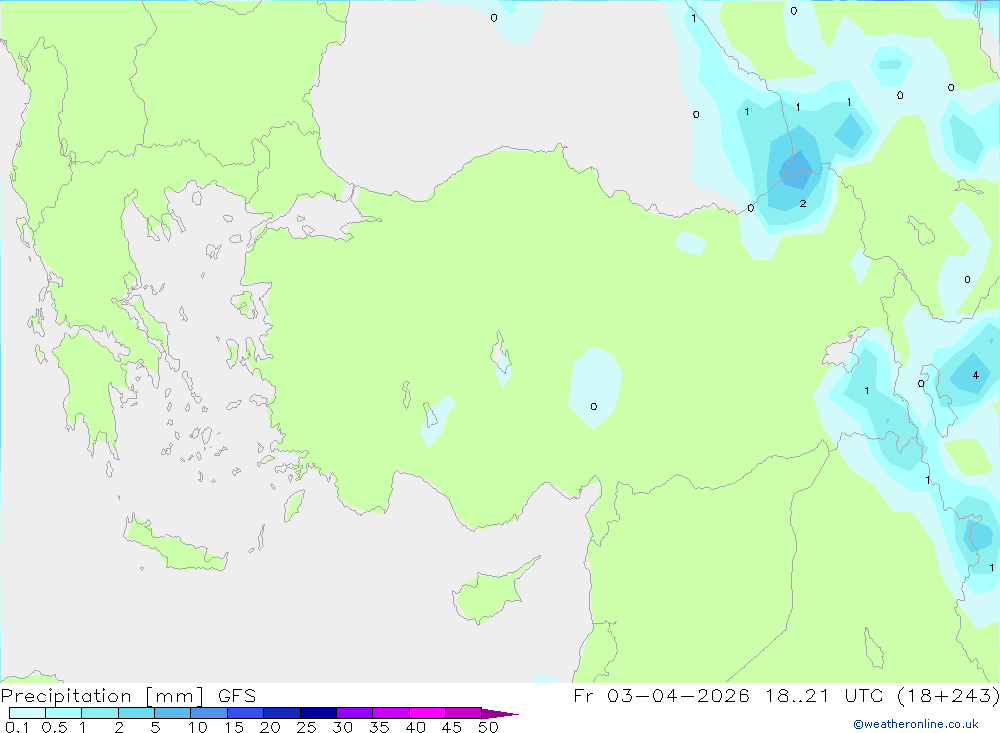Click the 10–15 mm blue legend swatch

(209, 713)
